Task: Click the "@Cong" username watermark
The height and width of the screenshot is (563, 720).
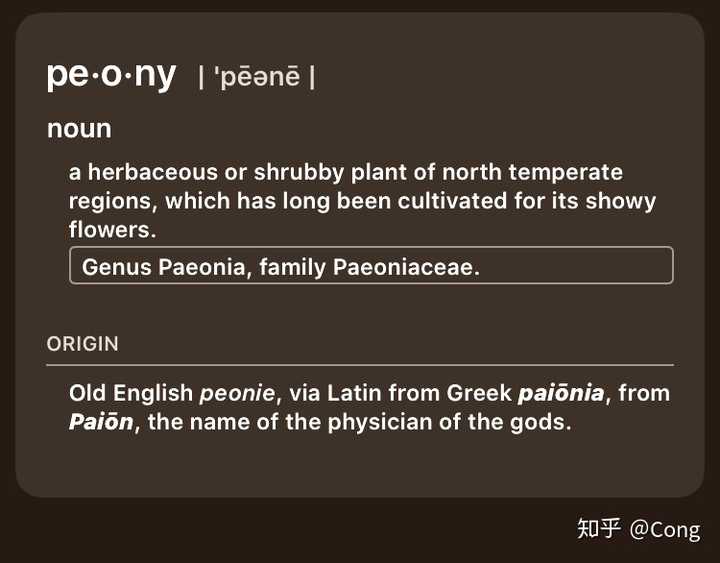Action: tap(665, 529)
